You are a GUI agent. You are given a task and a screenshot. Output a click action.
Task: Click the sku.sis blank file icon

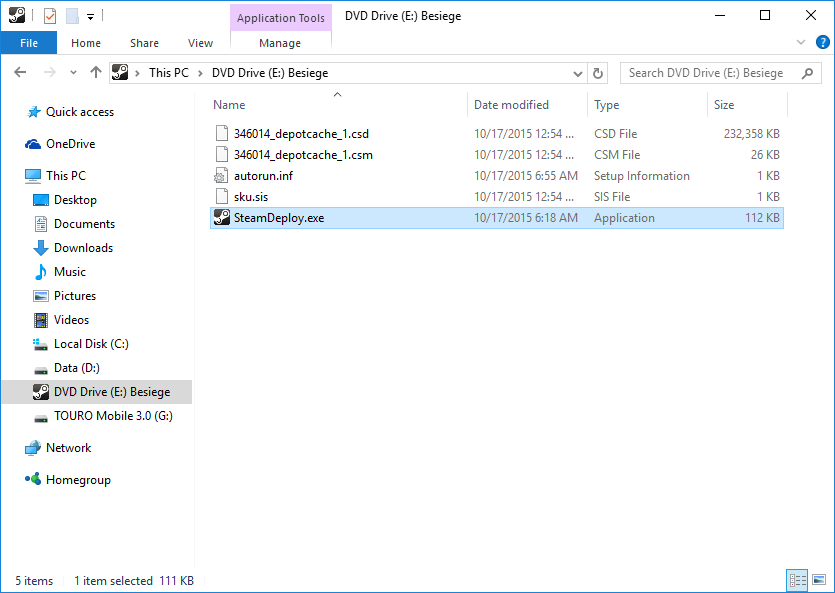222,197
